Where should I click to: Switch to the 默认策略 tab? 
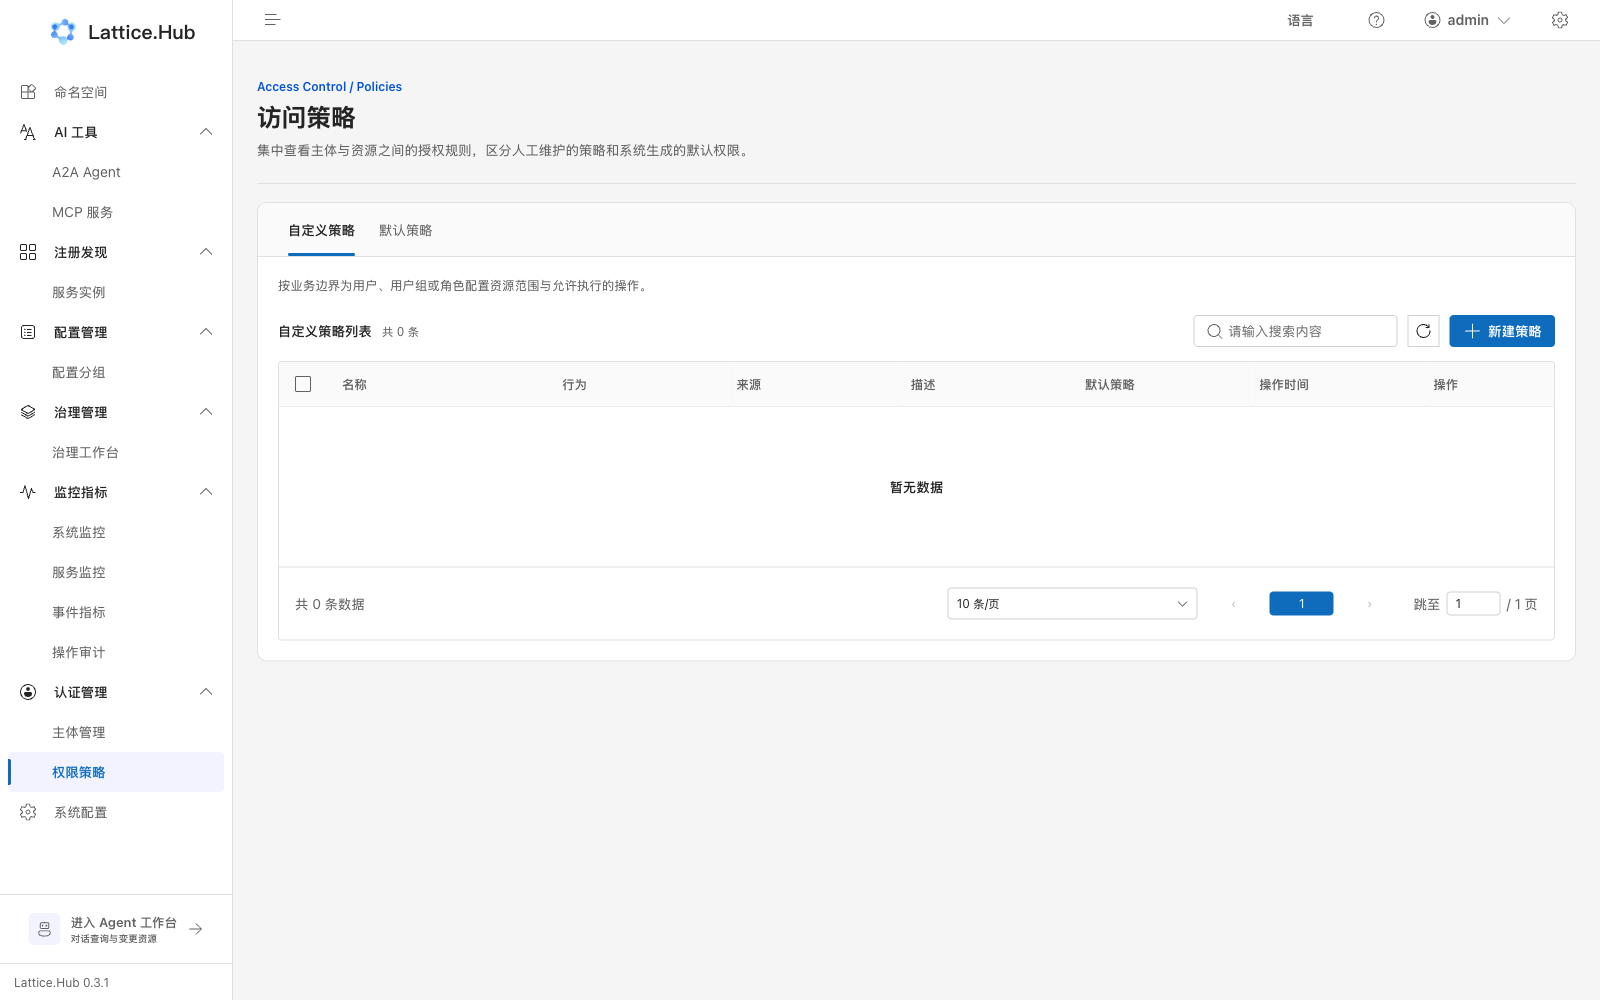[405, 231]
